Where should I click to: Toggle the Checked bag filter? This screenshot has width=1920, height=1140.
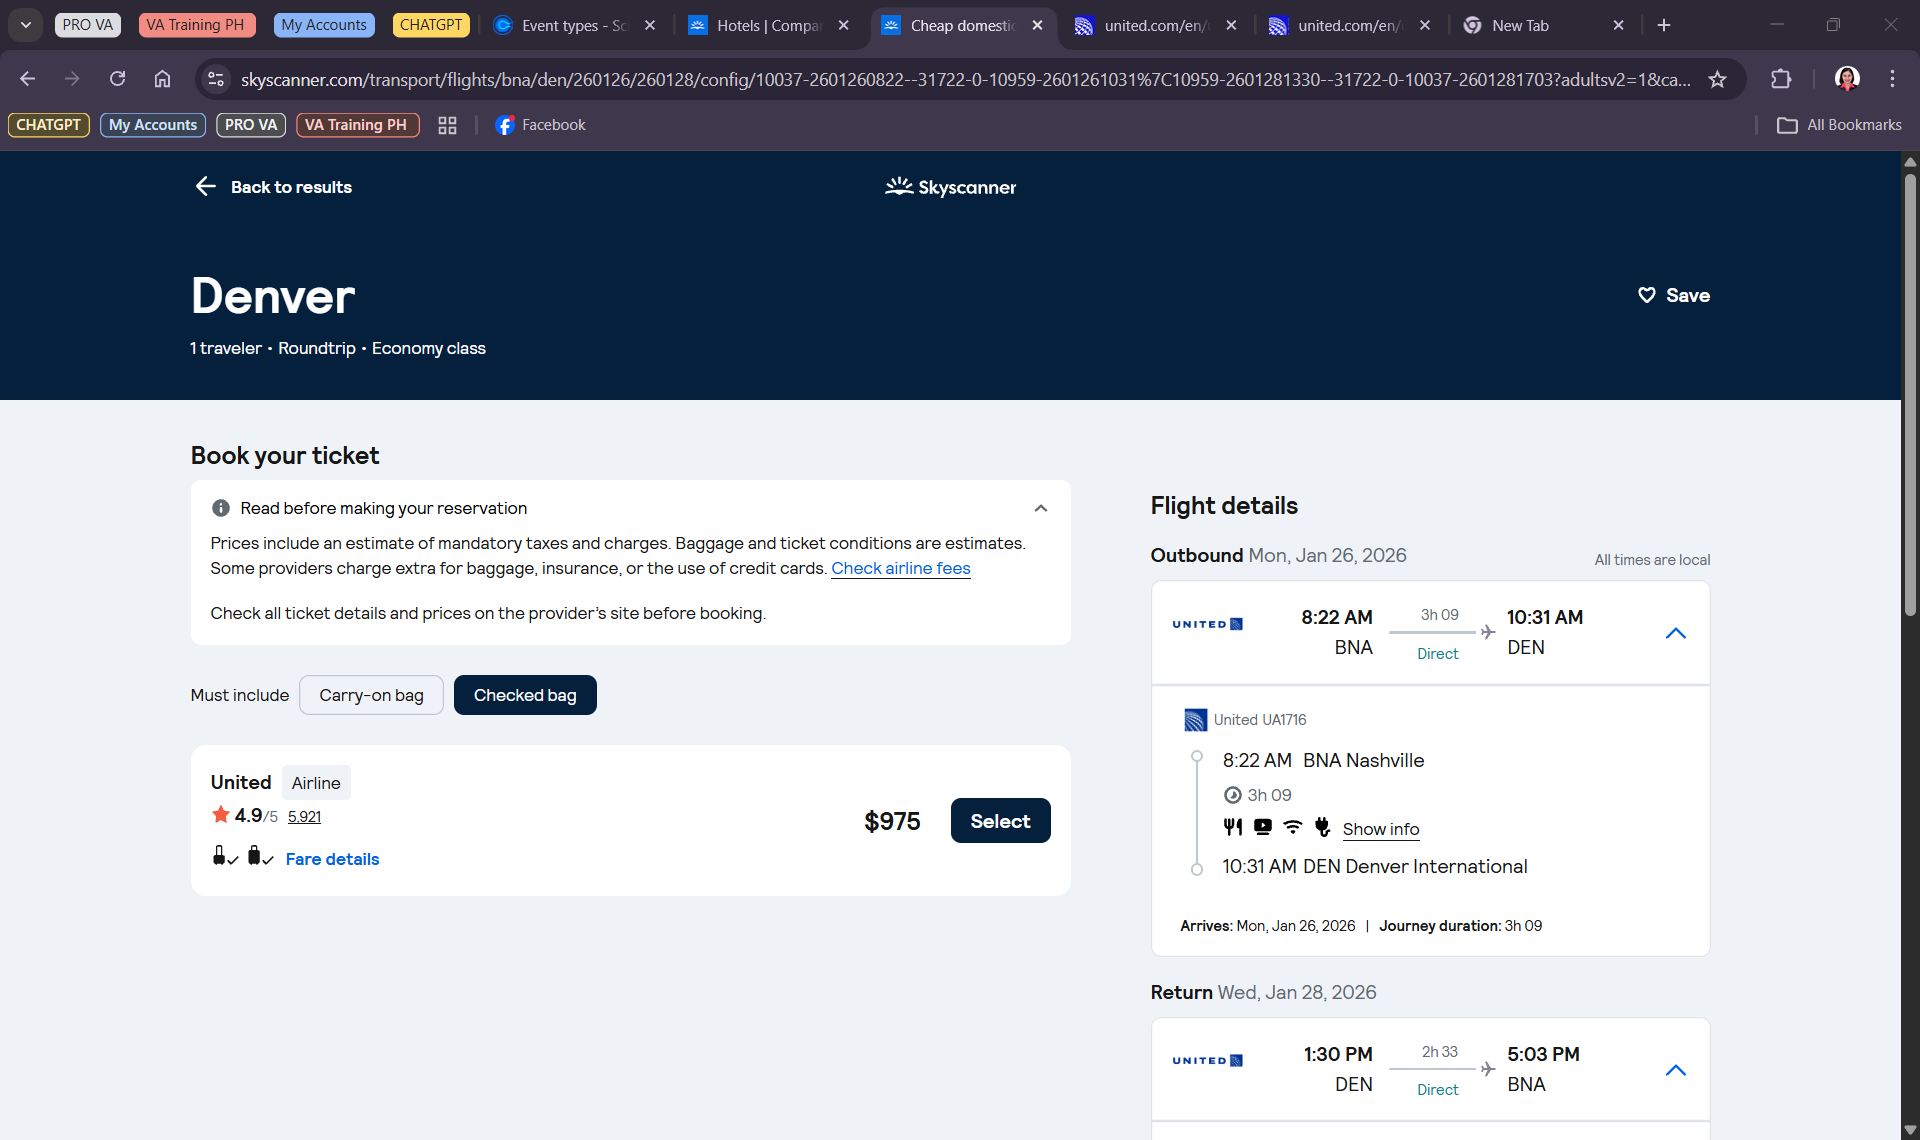525,695
